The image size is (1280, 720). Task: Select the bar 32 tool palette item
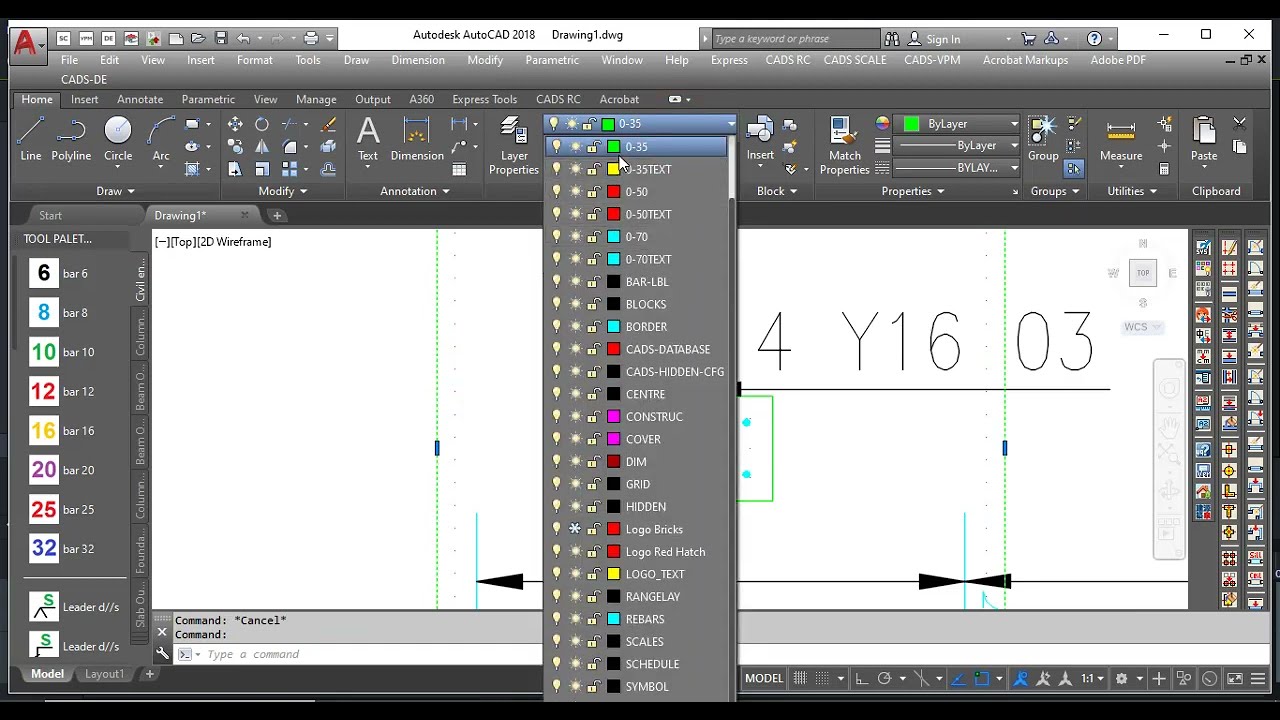pos(62,549)
